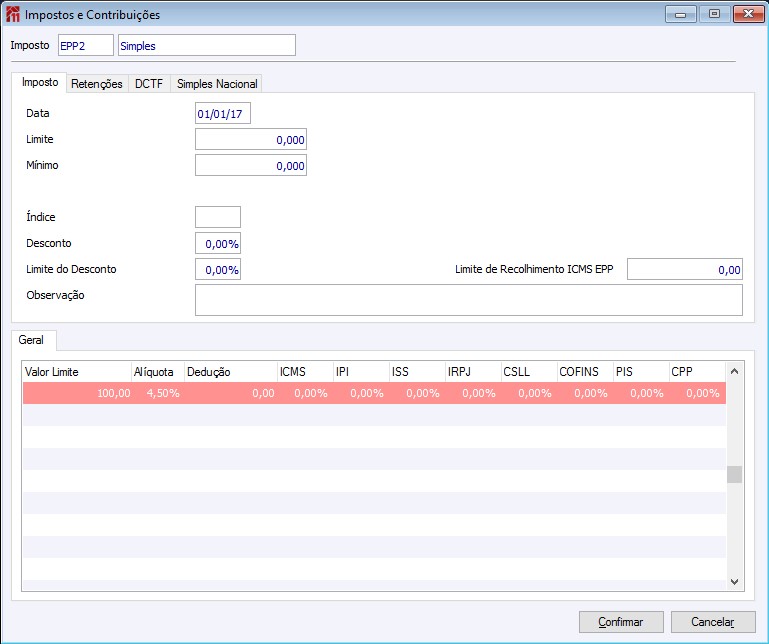Click the PIS column header
This screenshot has height=644, width=769.
(x=641, y=372)
